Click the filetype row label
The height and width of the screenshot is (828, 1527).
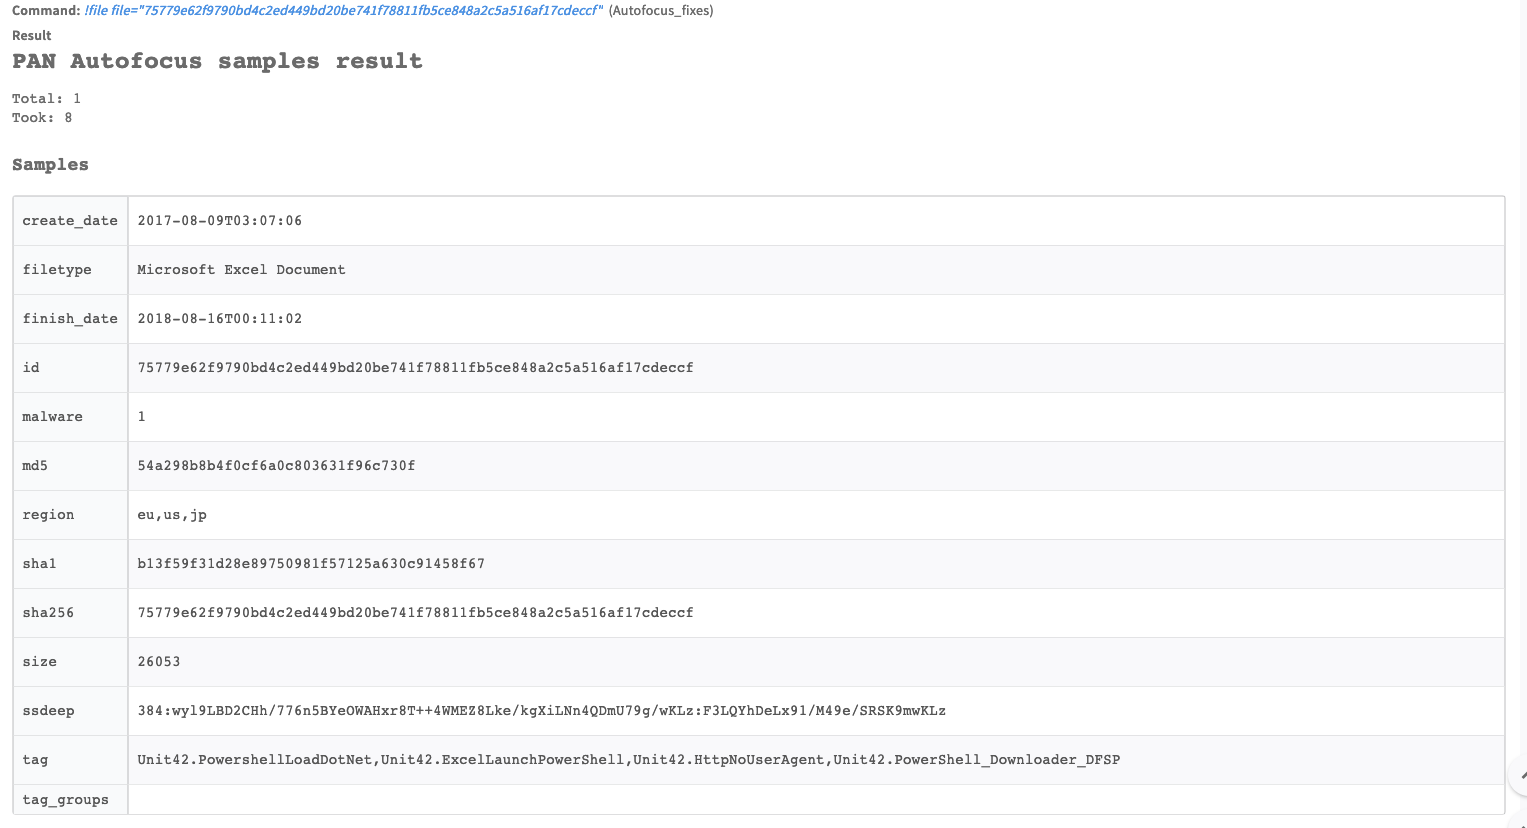(57, 270)
